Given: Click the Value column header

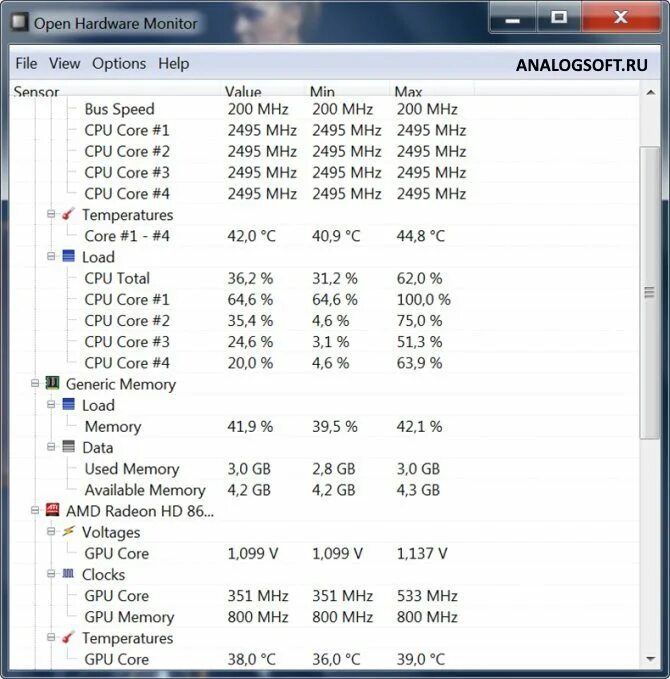Looking at the screenshot, I should pyautogui.click(x=262, y=90).
